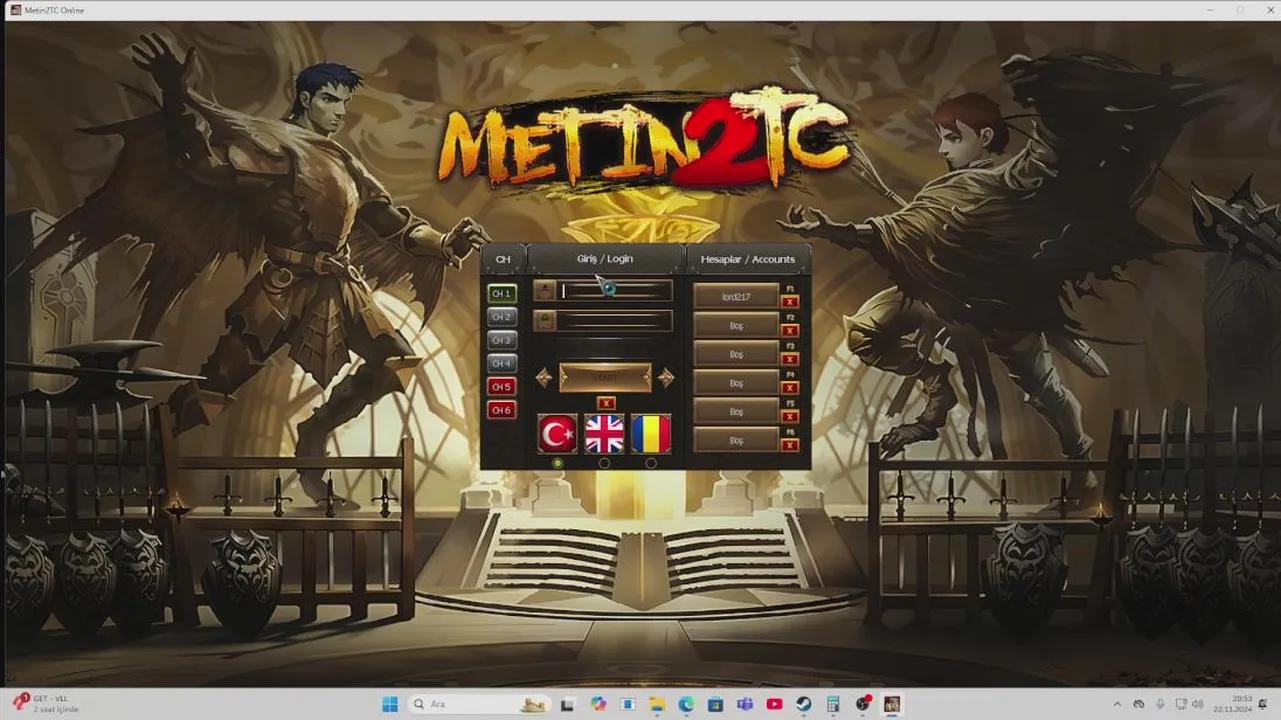The width and height of the screenshot is (1281, 720).
Task: Click the empty Boş slot for F5
Action: (x=736, y=411)
